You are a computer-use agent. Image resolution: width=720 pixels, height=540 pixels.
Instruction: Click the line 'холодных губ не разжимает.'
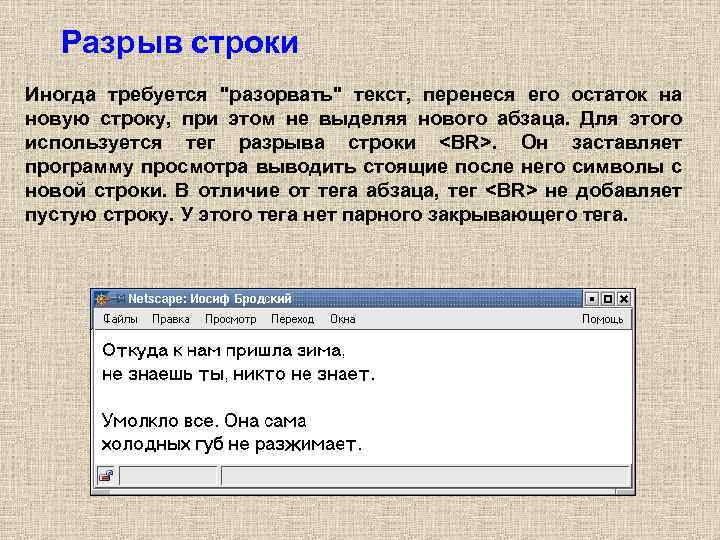pyautogui.click(x=232, y=444)
